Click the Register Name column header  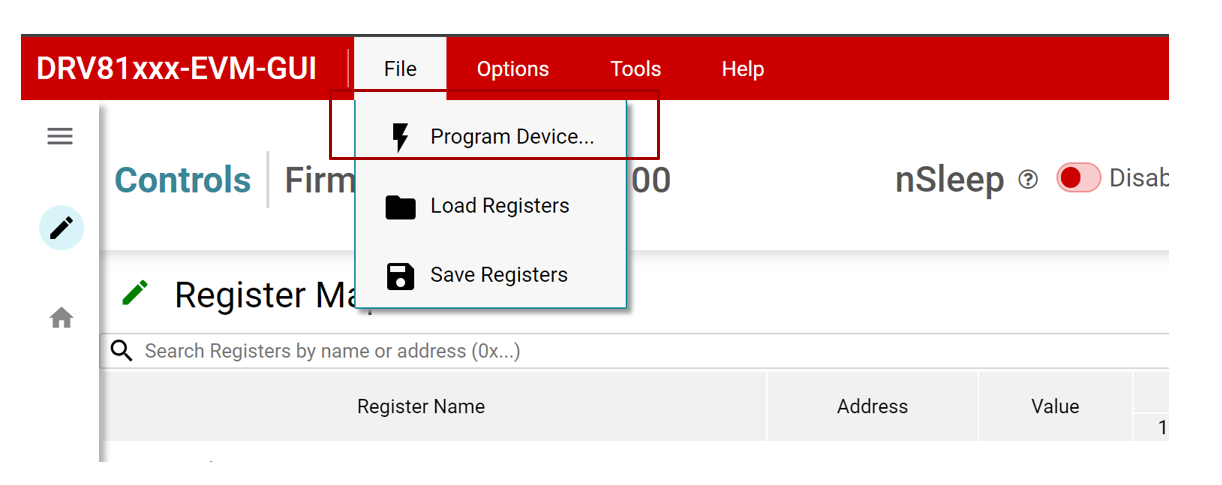click(x=421, y=407)
